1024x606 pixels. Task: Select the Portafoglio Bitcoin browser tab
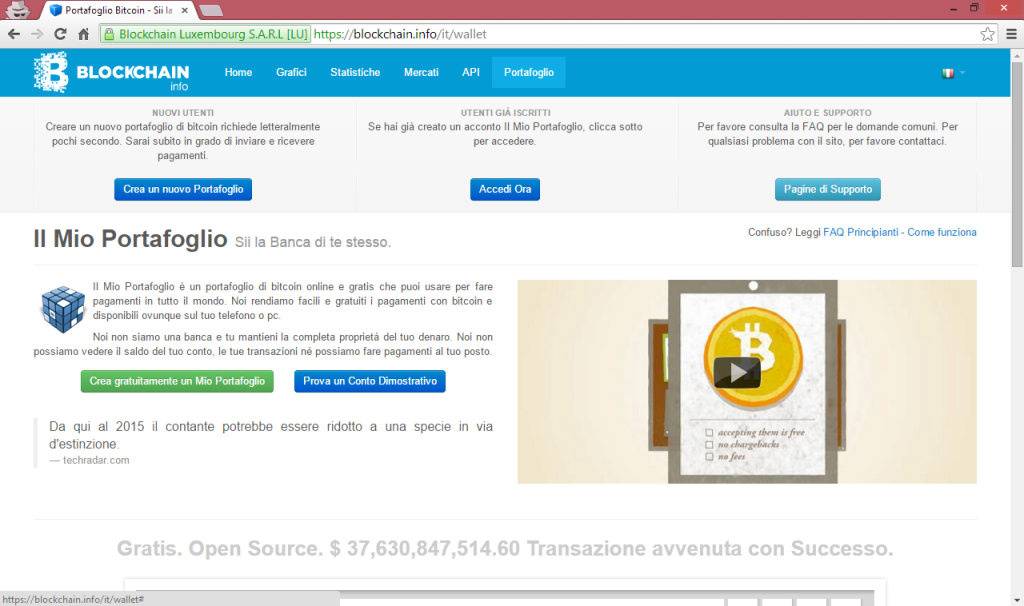coord(118,10)
